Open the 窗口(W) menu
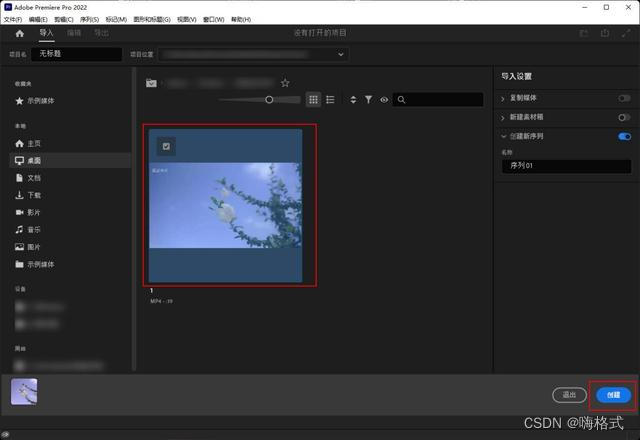This screenshot has height=440, width=640. [x=213, y=19]
